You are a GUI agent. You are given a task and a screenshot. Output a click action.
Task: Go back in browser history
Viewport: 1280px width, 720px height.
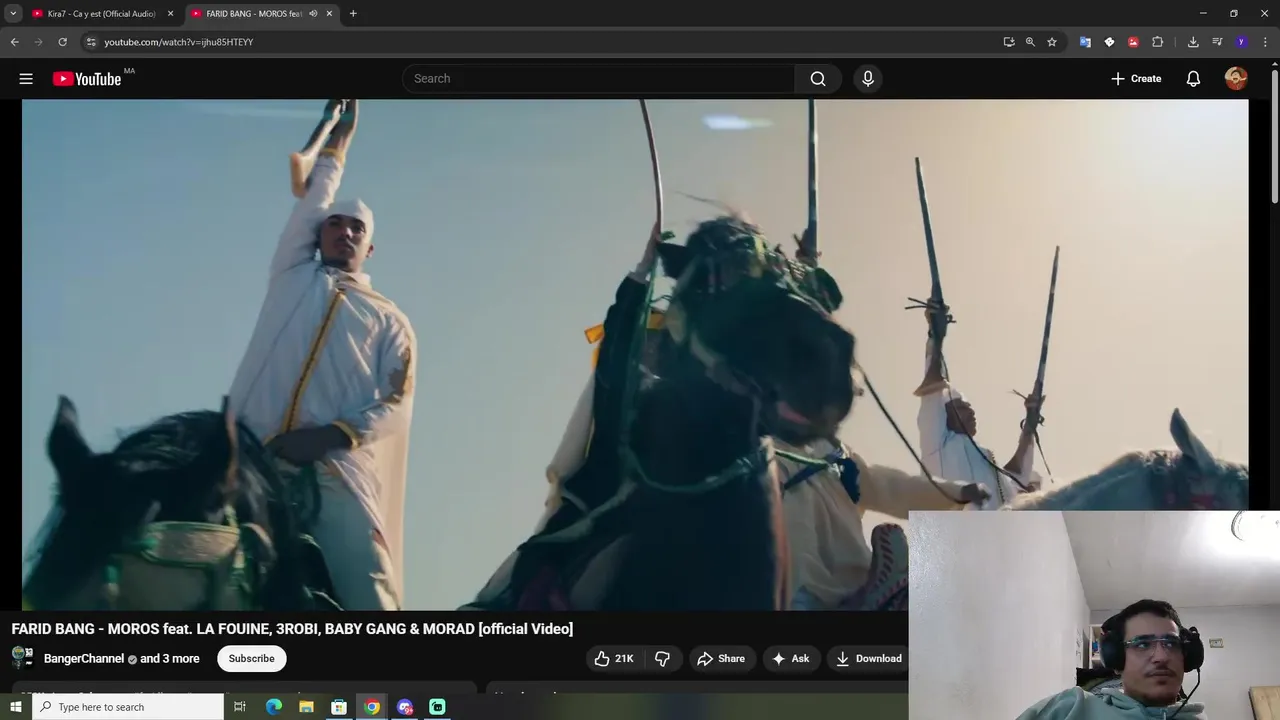pos(14,42)
